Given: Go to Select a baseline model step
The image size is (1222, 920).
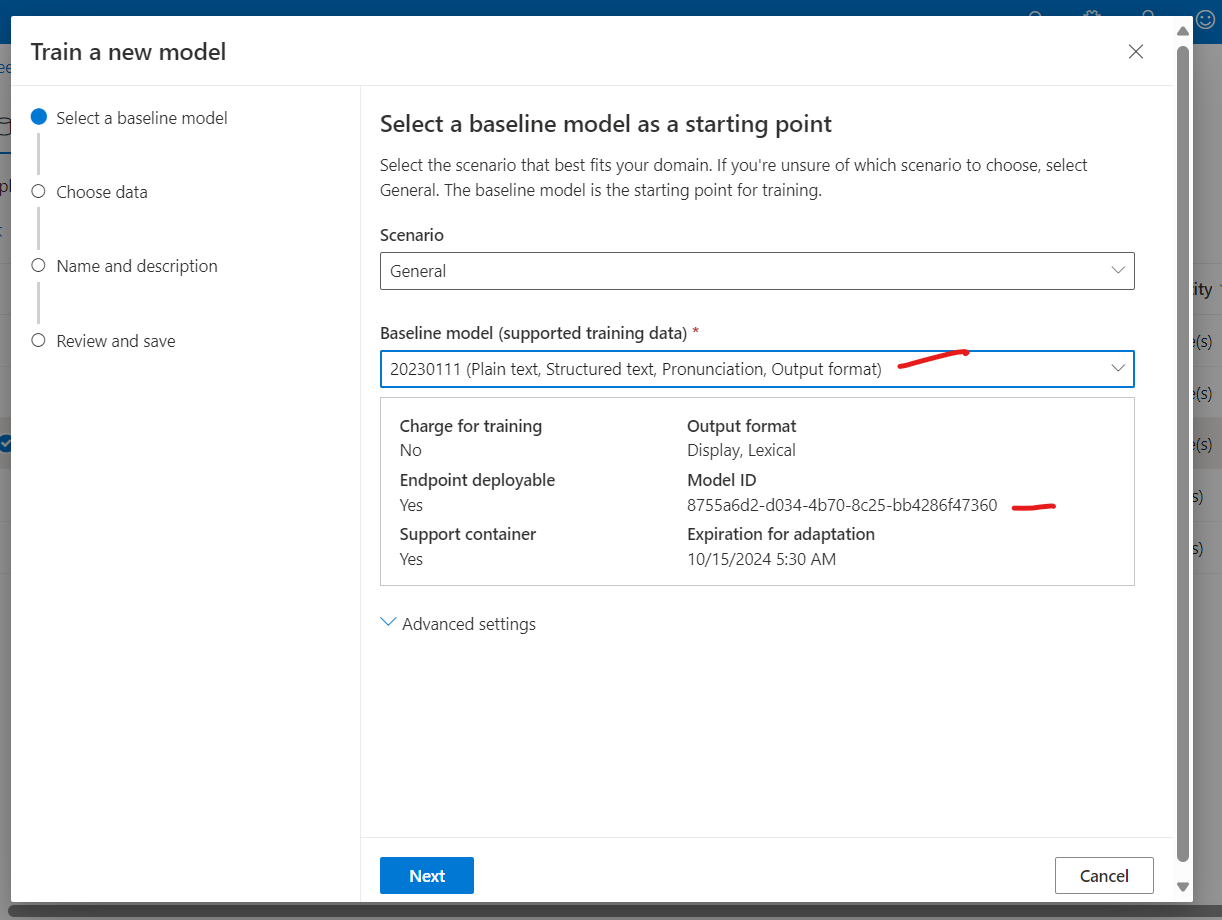Looking at the screenshot, I should [130, 118].
